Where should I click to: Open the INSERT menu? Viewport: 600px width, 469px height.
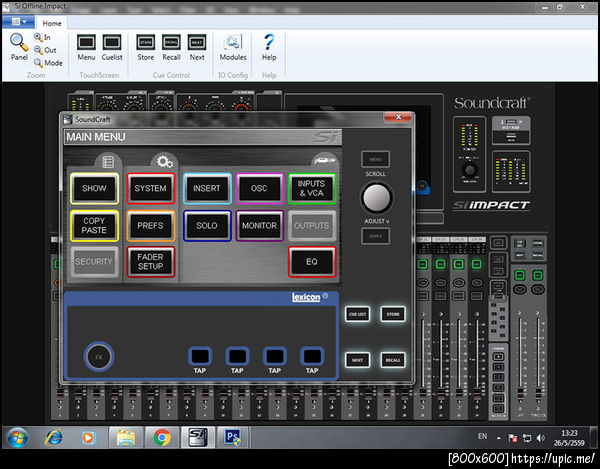[x=207, y=188]
